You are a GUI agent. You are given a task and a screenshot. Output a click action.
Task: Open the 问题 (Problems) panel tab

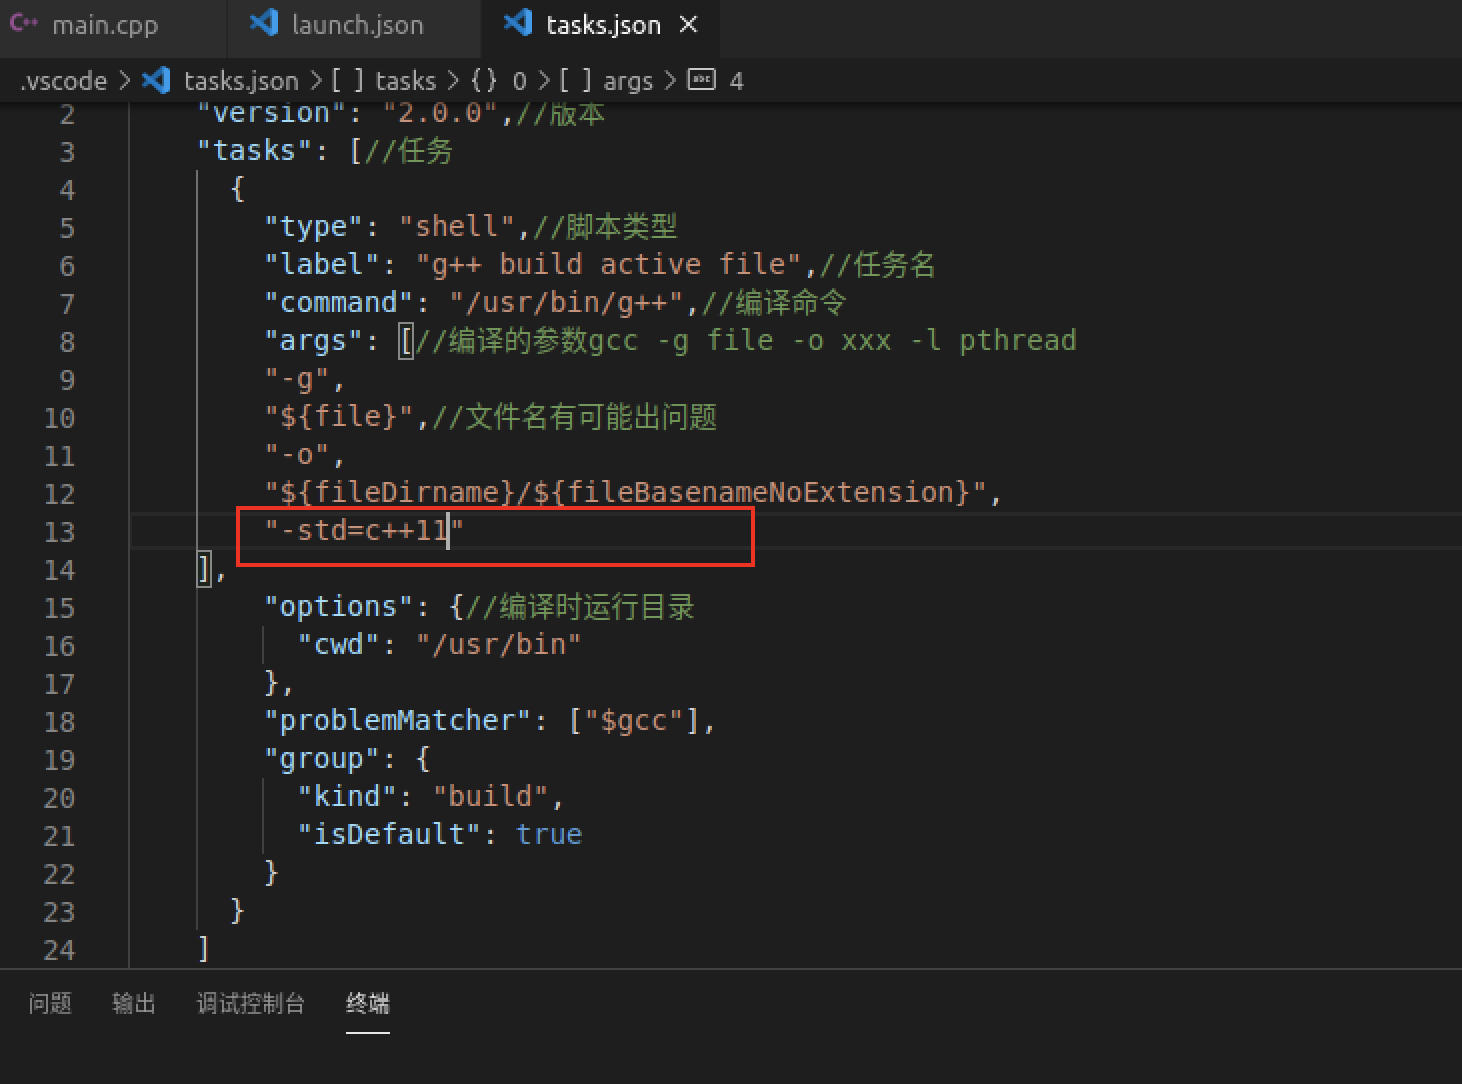tap(50, 1003)
